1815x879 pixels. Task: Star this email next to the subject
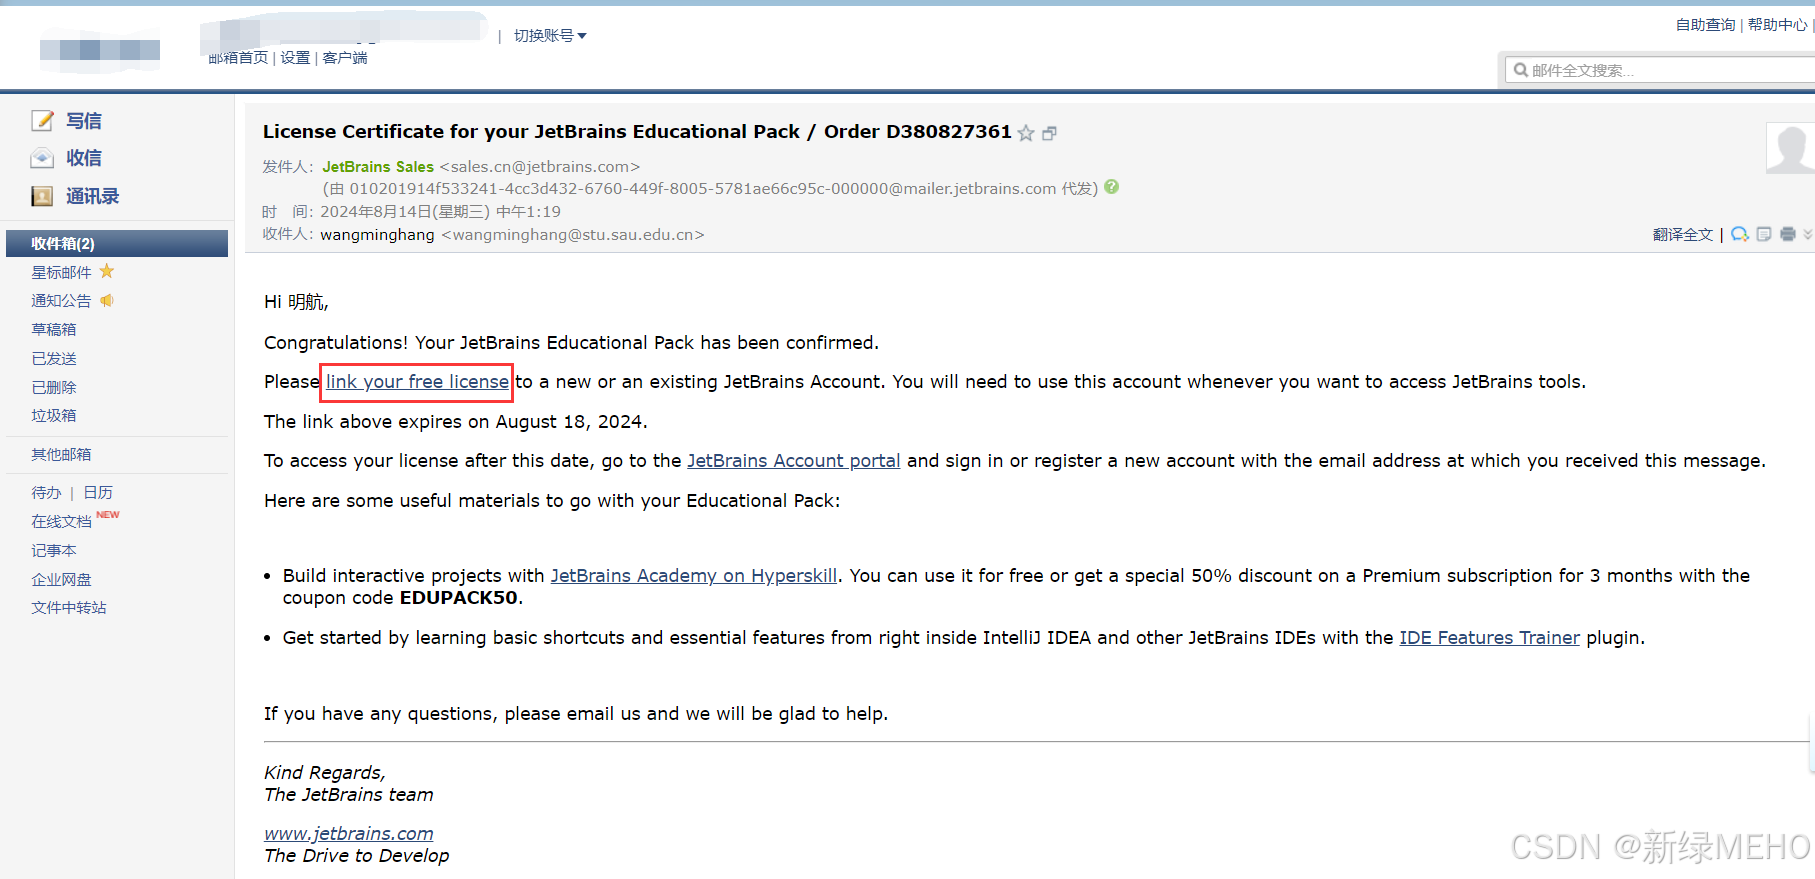1026,133
